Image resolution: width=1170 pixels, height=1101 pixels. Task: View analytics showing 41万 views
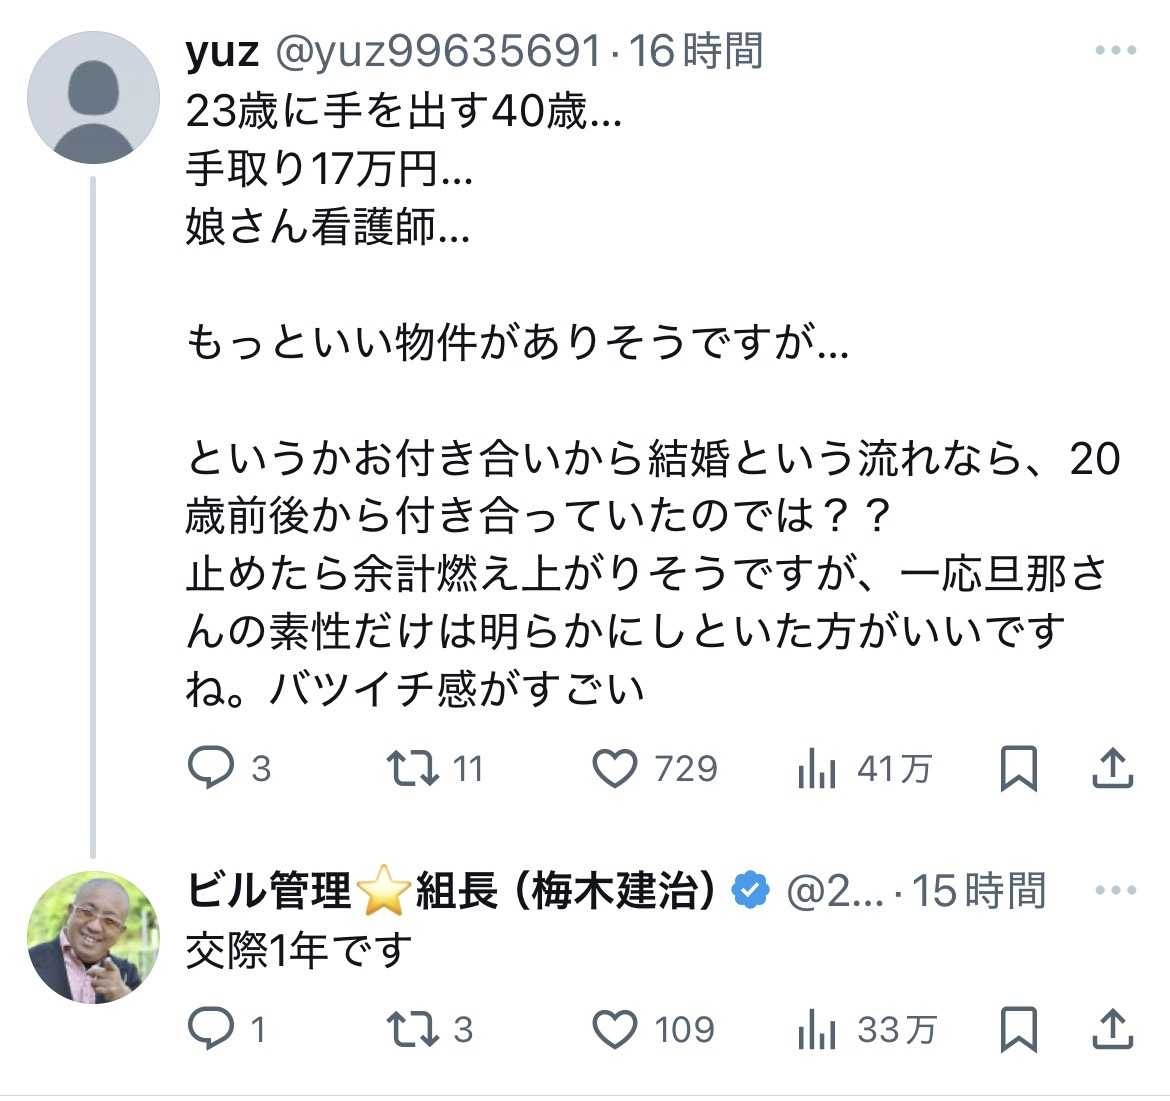tap(817, 770)
